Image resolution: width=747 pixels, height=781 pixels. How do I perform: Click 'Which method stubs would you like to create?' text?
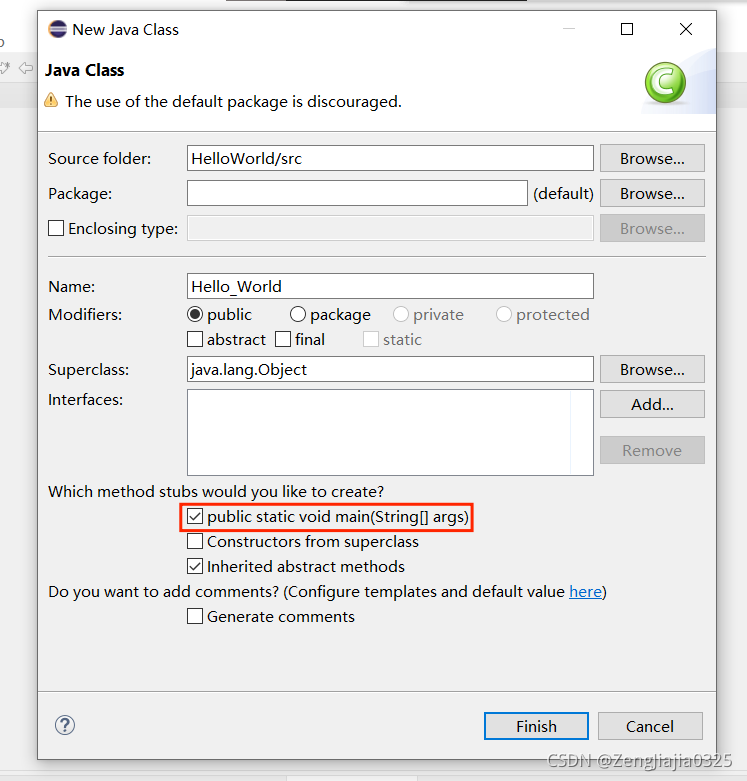click(x=216, y=492)
